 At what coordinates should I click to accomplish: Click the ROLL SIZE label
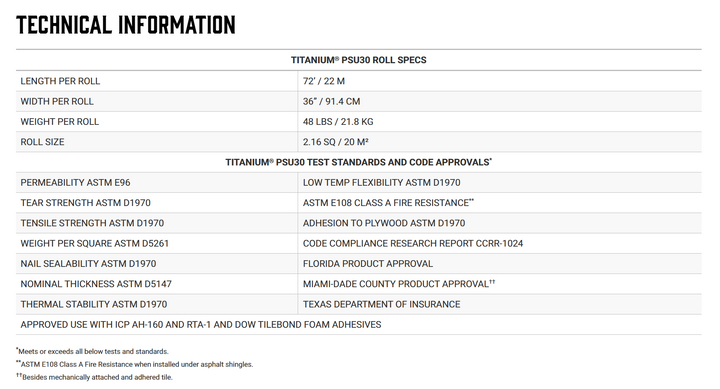coord(42,142)
